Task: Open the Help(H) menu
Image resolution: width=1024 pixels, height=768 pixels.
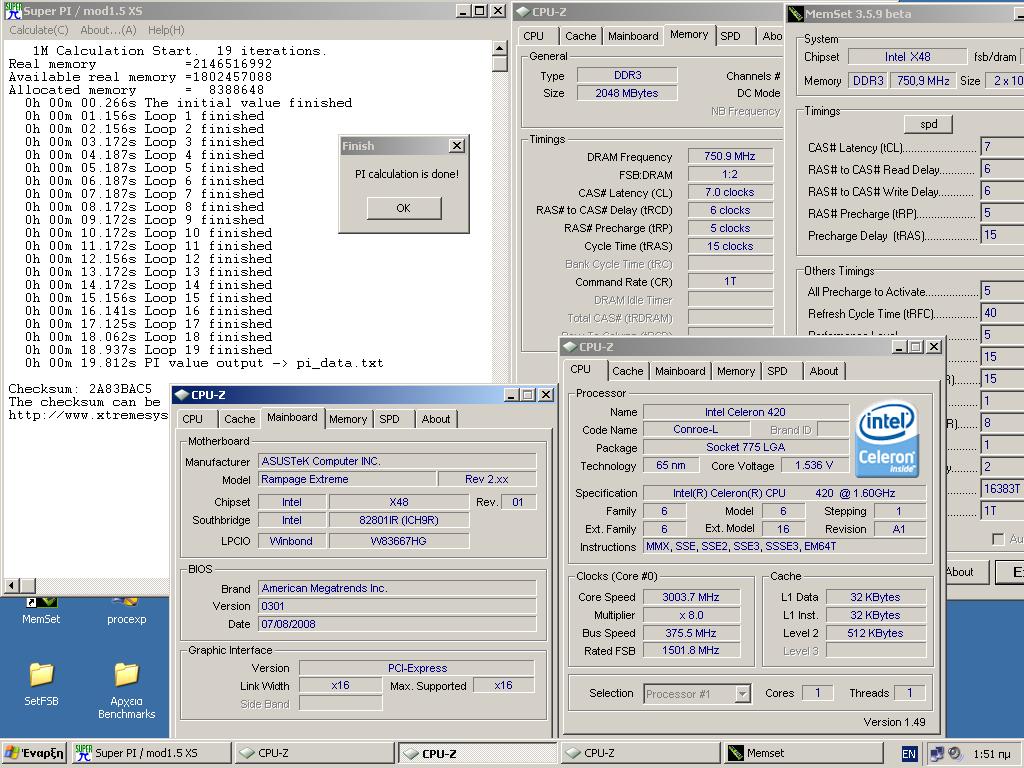Action: (166, 30)
